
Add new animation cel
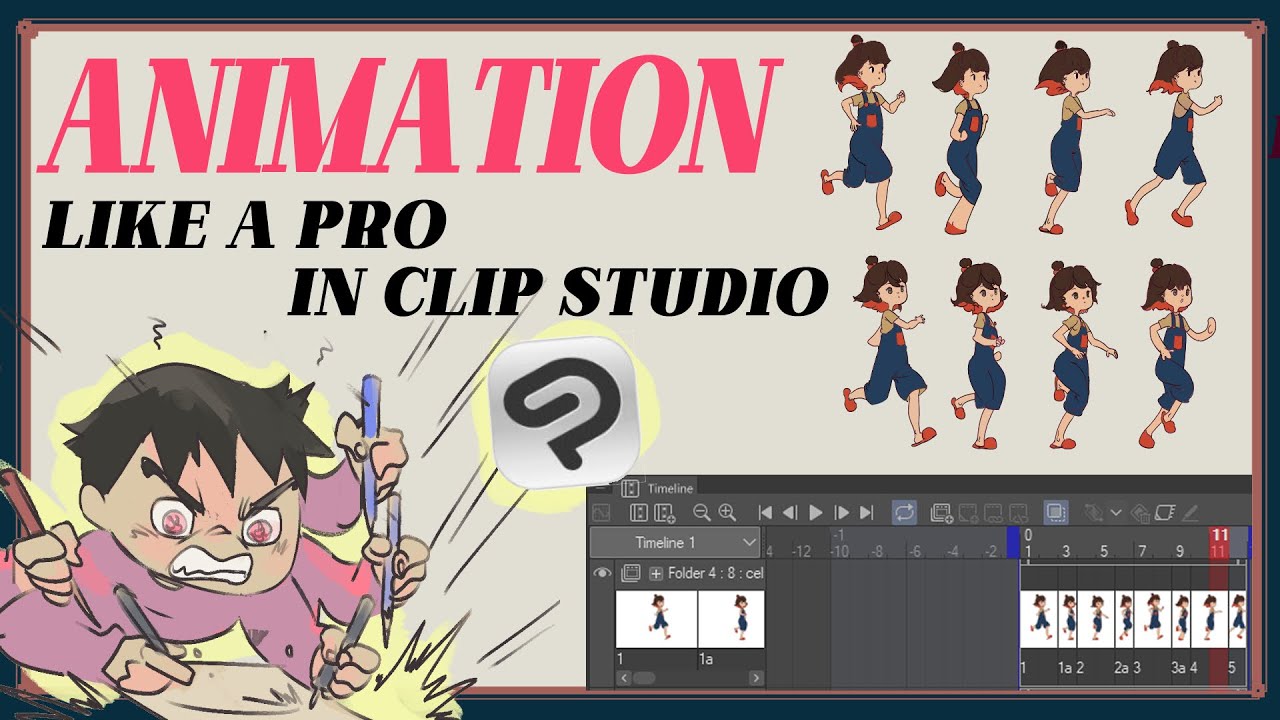967,513
